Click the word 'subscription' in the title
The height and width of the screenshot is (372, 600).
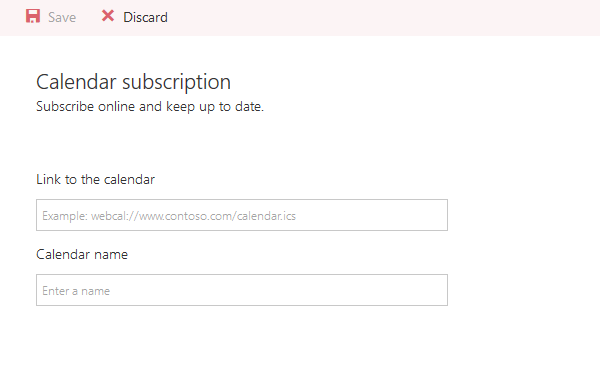[x=176, y=82]
